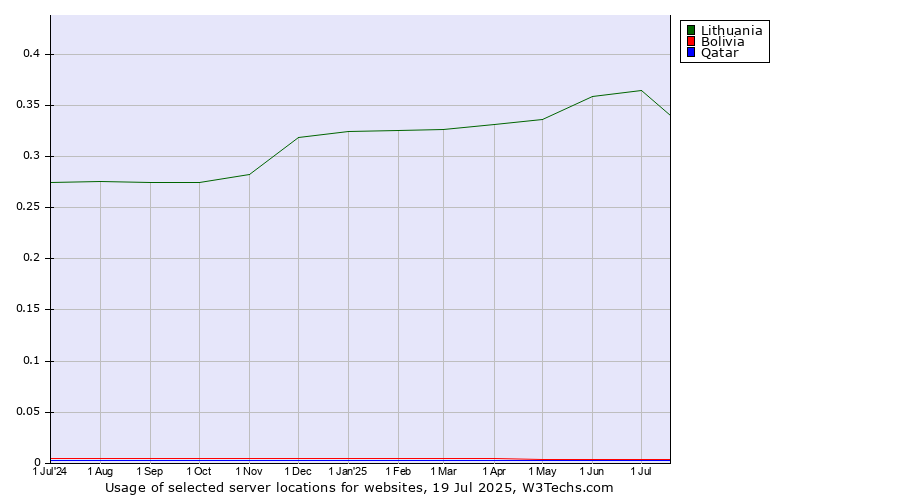
Task: Click the 1 Jul axis label at right
Action: coord(641,471)
